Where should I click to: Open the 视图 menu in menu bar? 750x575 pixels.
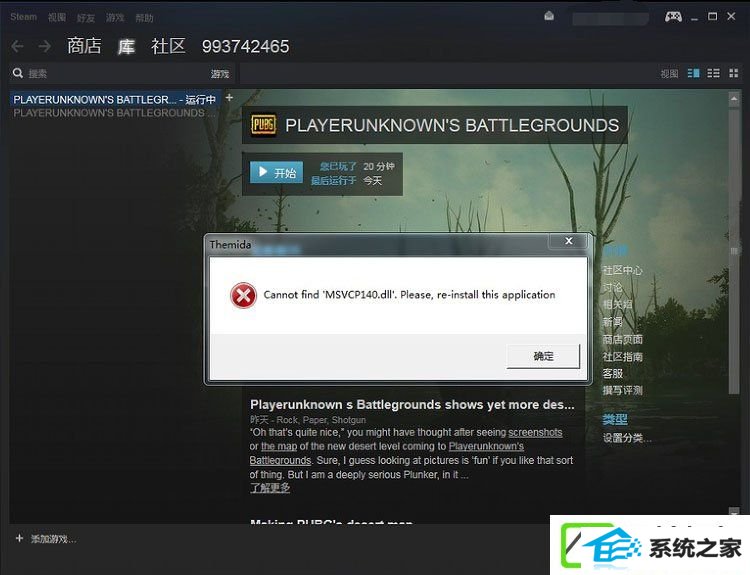pos(57,17)
